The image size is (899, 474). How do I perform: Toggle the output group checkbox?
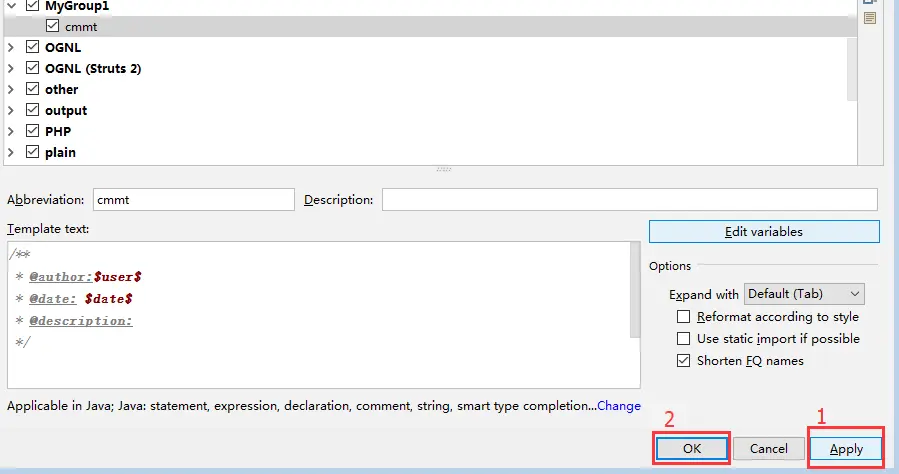click(33, 109)
